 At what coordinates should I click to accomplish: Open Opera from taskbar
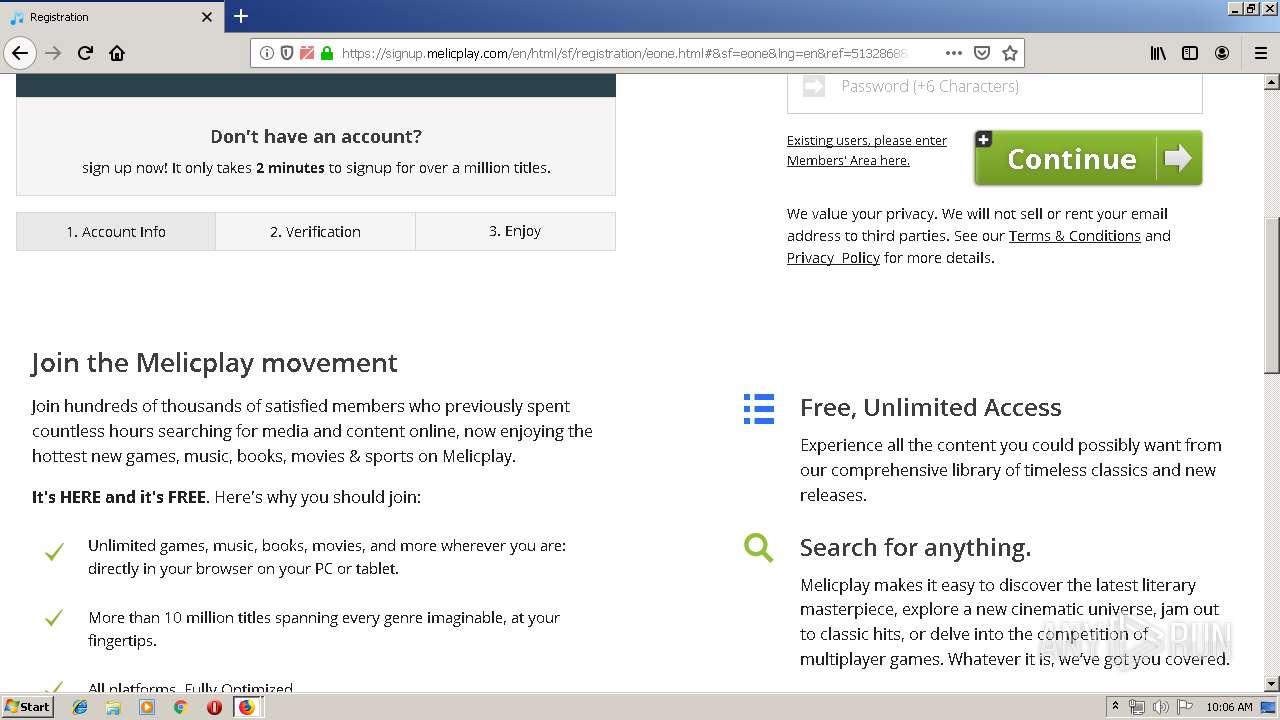click(x=214, y=707)
